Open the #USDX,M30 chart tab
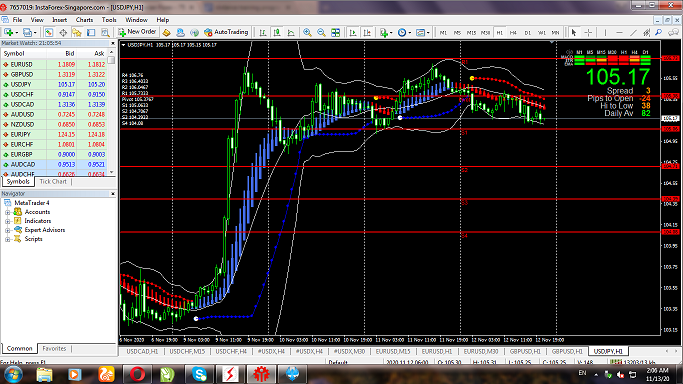This screenshot has height=384, width=683. point(349,351)
